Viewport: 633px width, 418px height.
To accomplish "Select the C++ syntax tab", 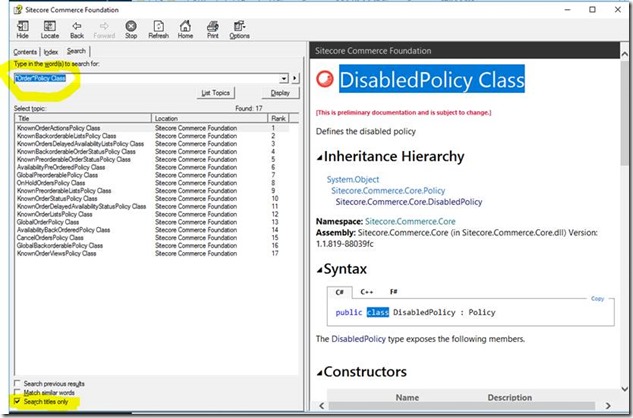I will coord(366,292).
